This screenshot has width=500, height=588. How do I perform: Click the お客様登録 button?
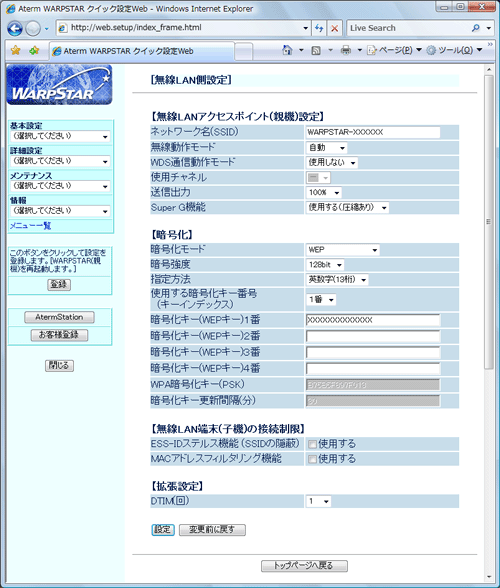[x=59, y=335]
